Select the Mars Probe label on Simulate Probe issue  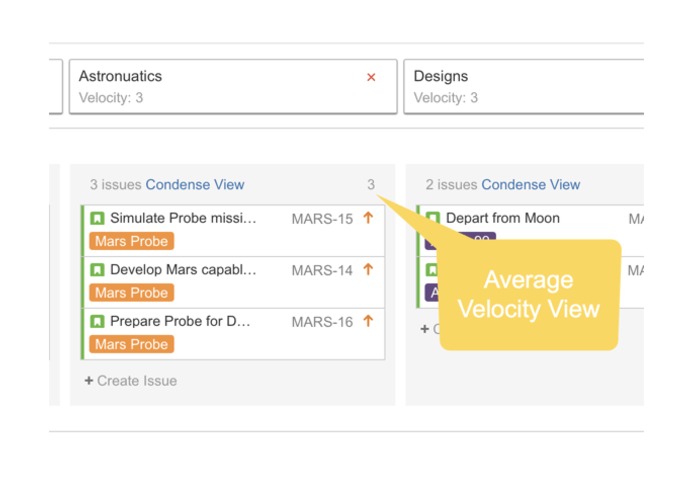[132, 241]
